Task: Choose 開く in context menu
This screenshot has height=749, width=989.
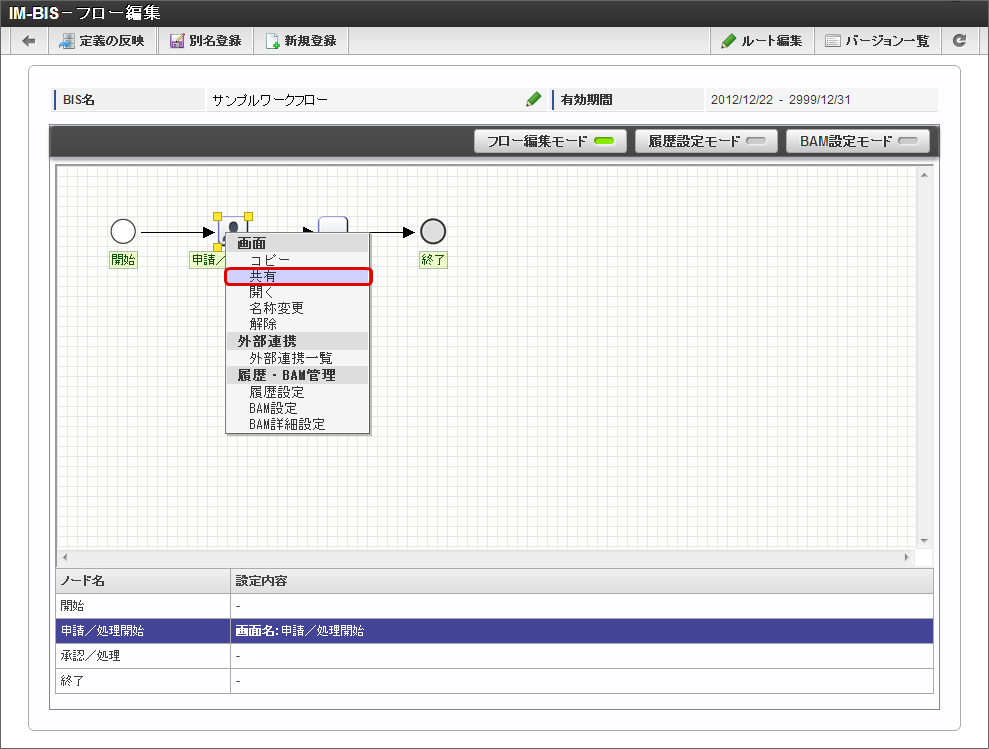Action: tap(297, 292)
